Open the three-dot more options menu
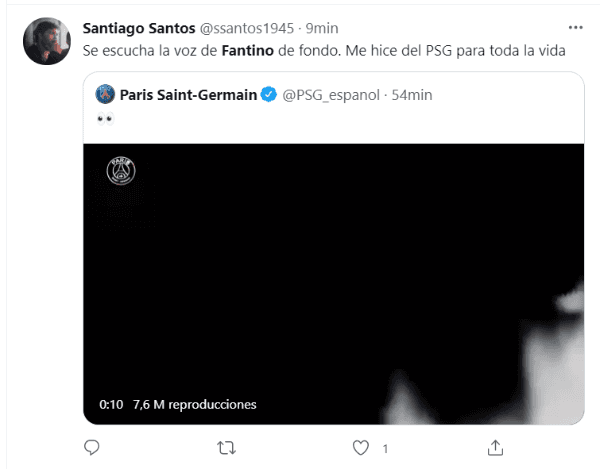This screenshot has width=600, height=469. (575, 27)
